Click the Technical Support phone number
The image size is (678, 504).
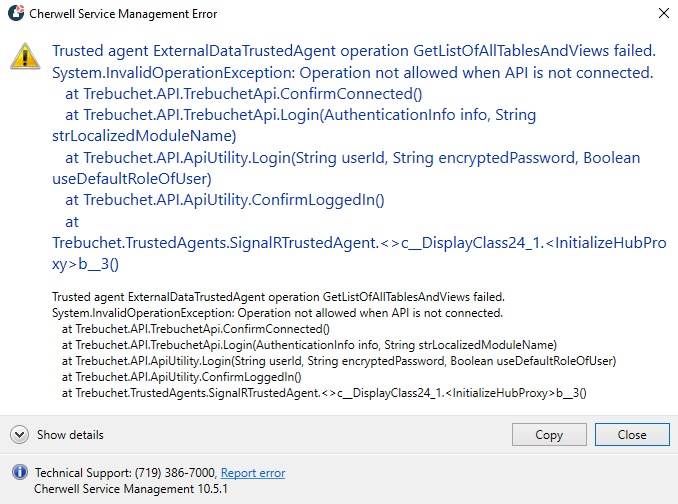point(175,473)
